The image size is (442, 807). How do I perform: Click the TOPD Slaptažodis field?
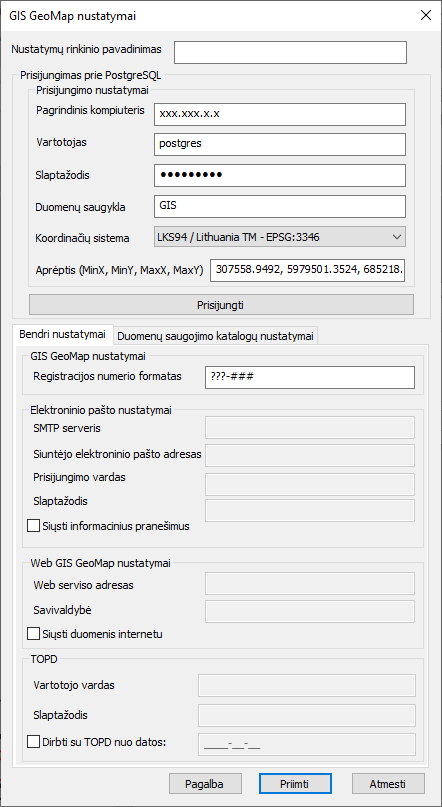307,715
